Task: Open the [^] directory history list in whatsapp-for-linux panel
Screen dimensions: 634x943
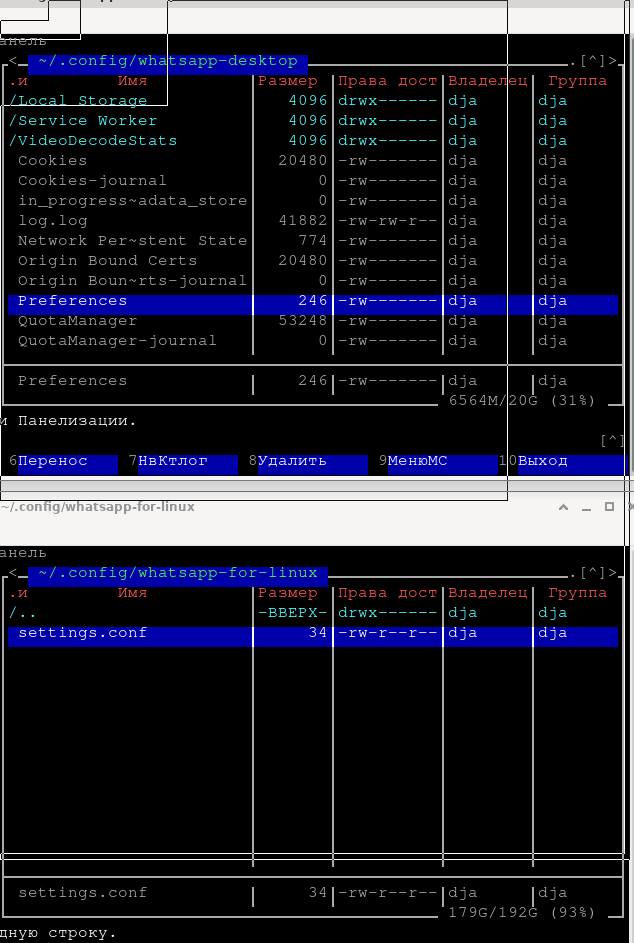Action: [592, 573]
